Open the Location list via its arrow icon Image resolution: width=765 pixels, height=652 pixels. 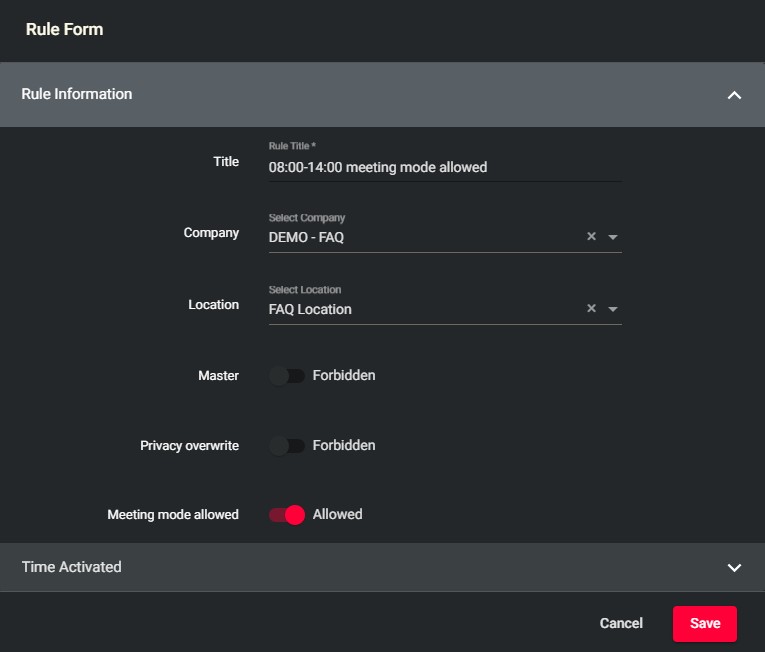[613, 309]
